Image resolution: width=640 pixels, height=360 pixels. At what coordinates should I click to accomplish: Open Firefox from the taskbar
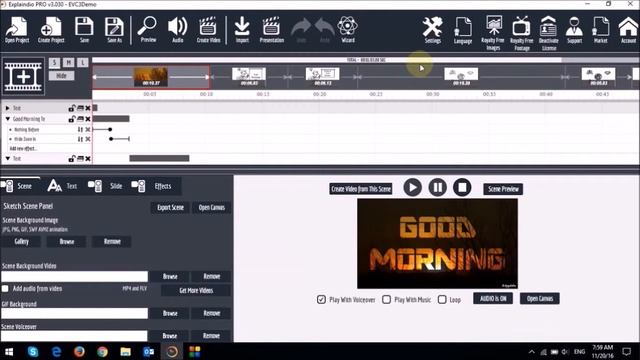(x=79, y=351)
